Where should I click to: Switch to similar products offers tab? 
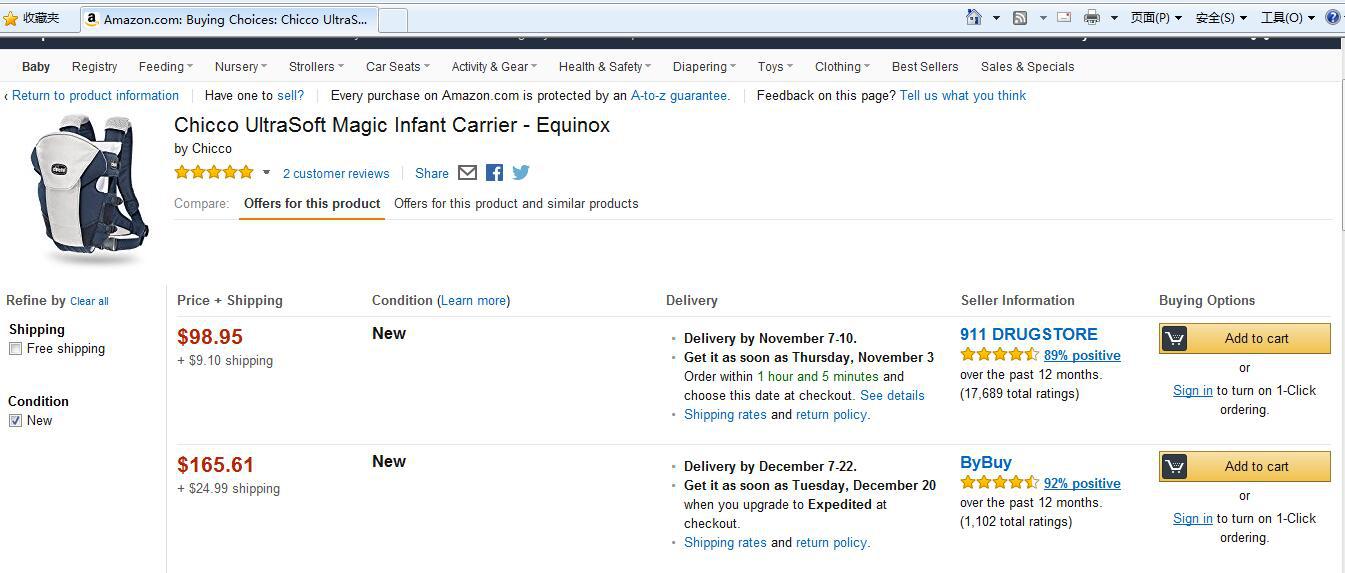point(516,204)
